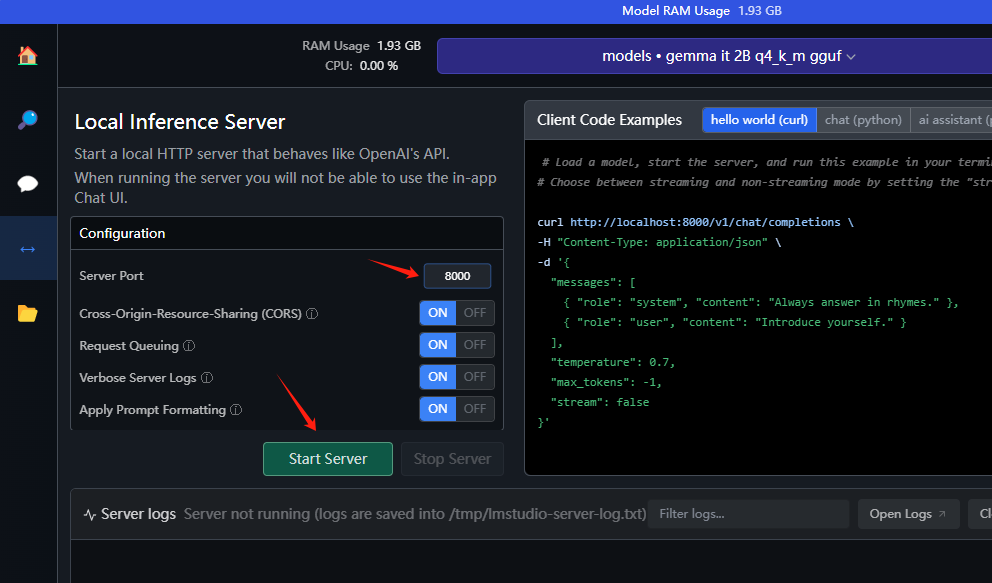This screenshot has width=992, height=583.
Task: Click the "temperature": 0.7 code line
Action: click(612, 362)
